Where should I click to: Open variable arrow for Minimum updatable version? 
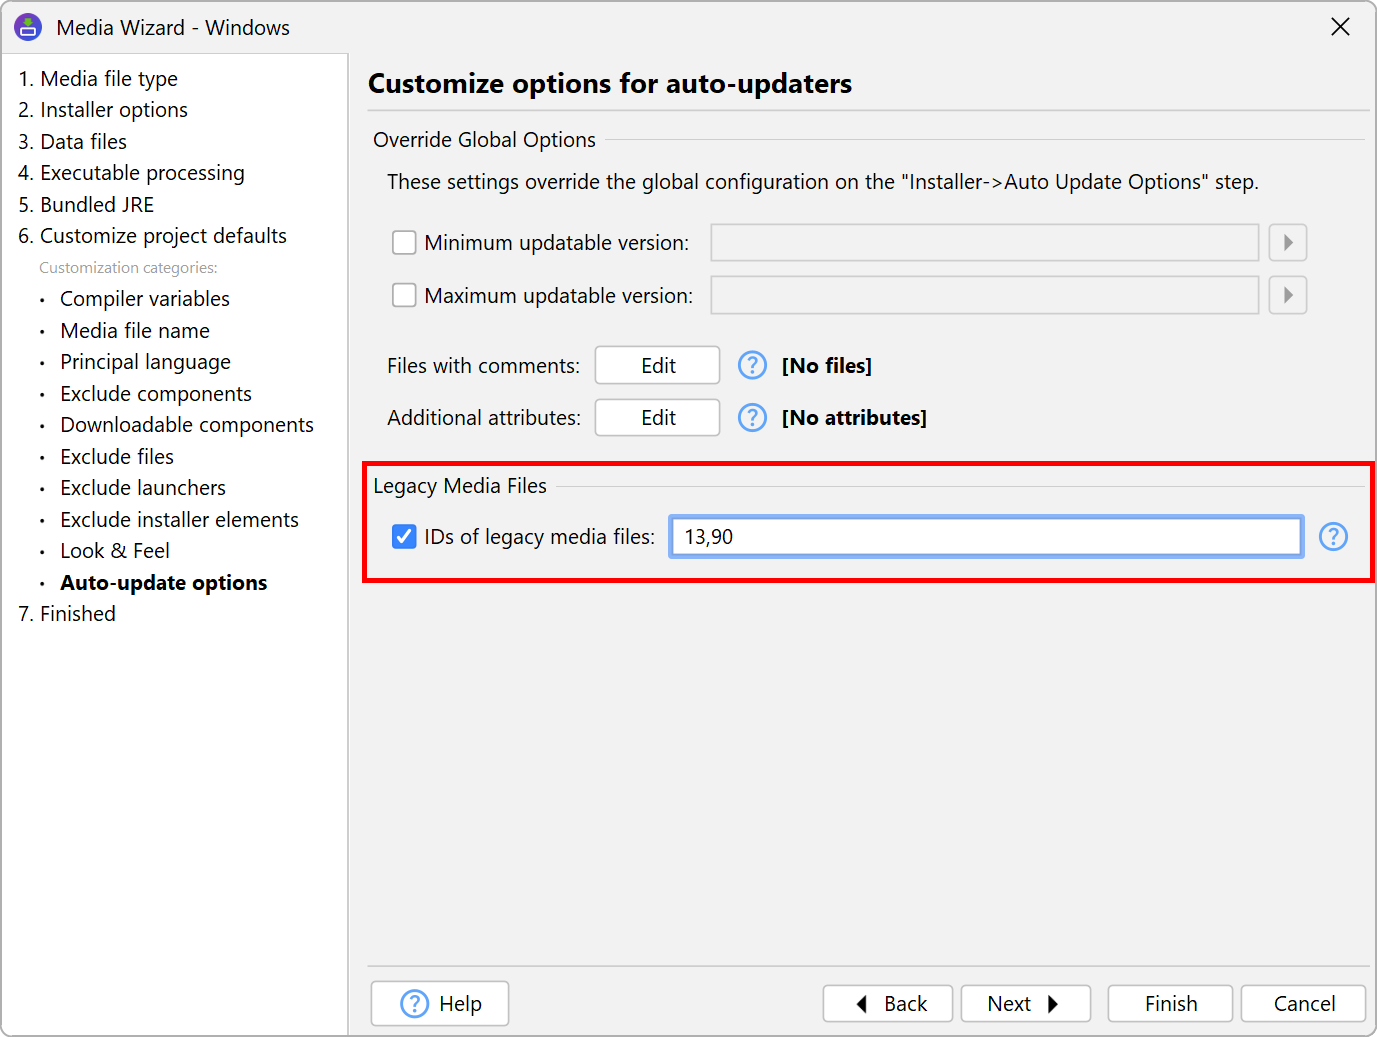coord(1288,243)
